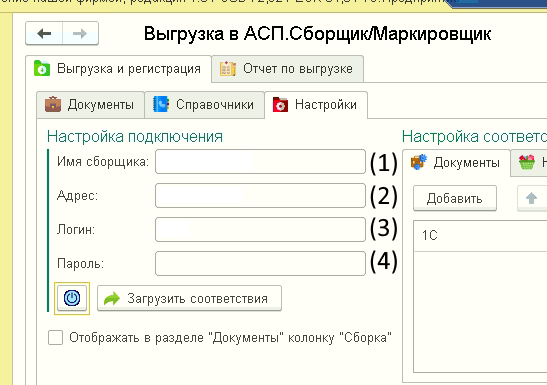Viewport: 547px width, 385px height.
Task: Switch to the Выгрузка и регистрация tab
Action: 119,69
